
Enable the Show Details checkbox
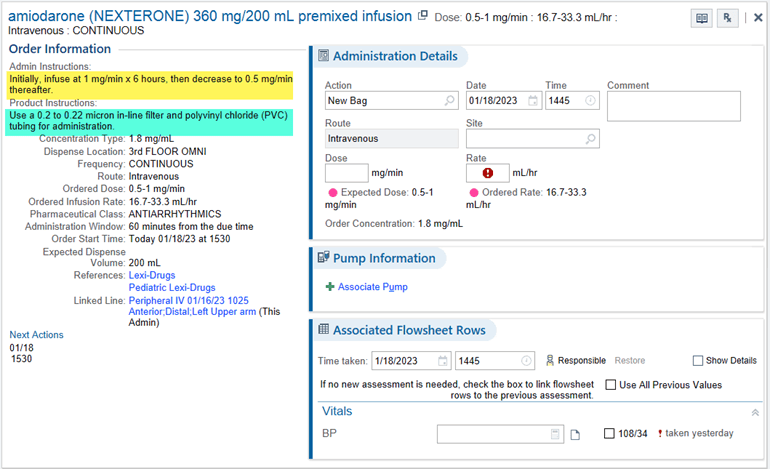click(x=698, y=361)
